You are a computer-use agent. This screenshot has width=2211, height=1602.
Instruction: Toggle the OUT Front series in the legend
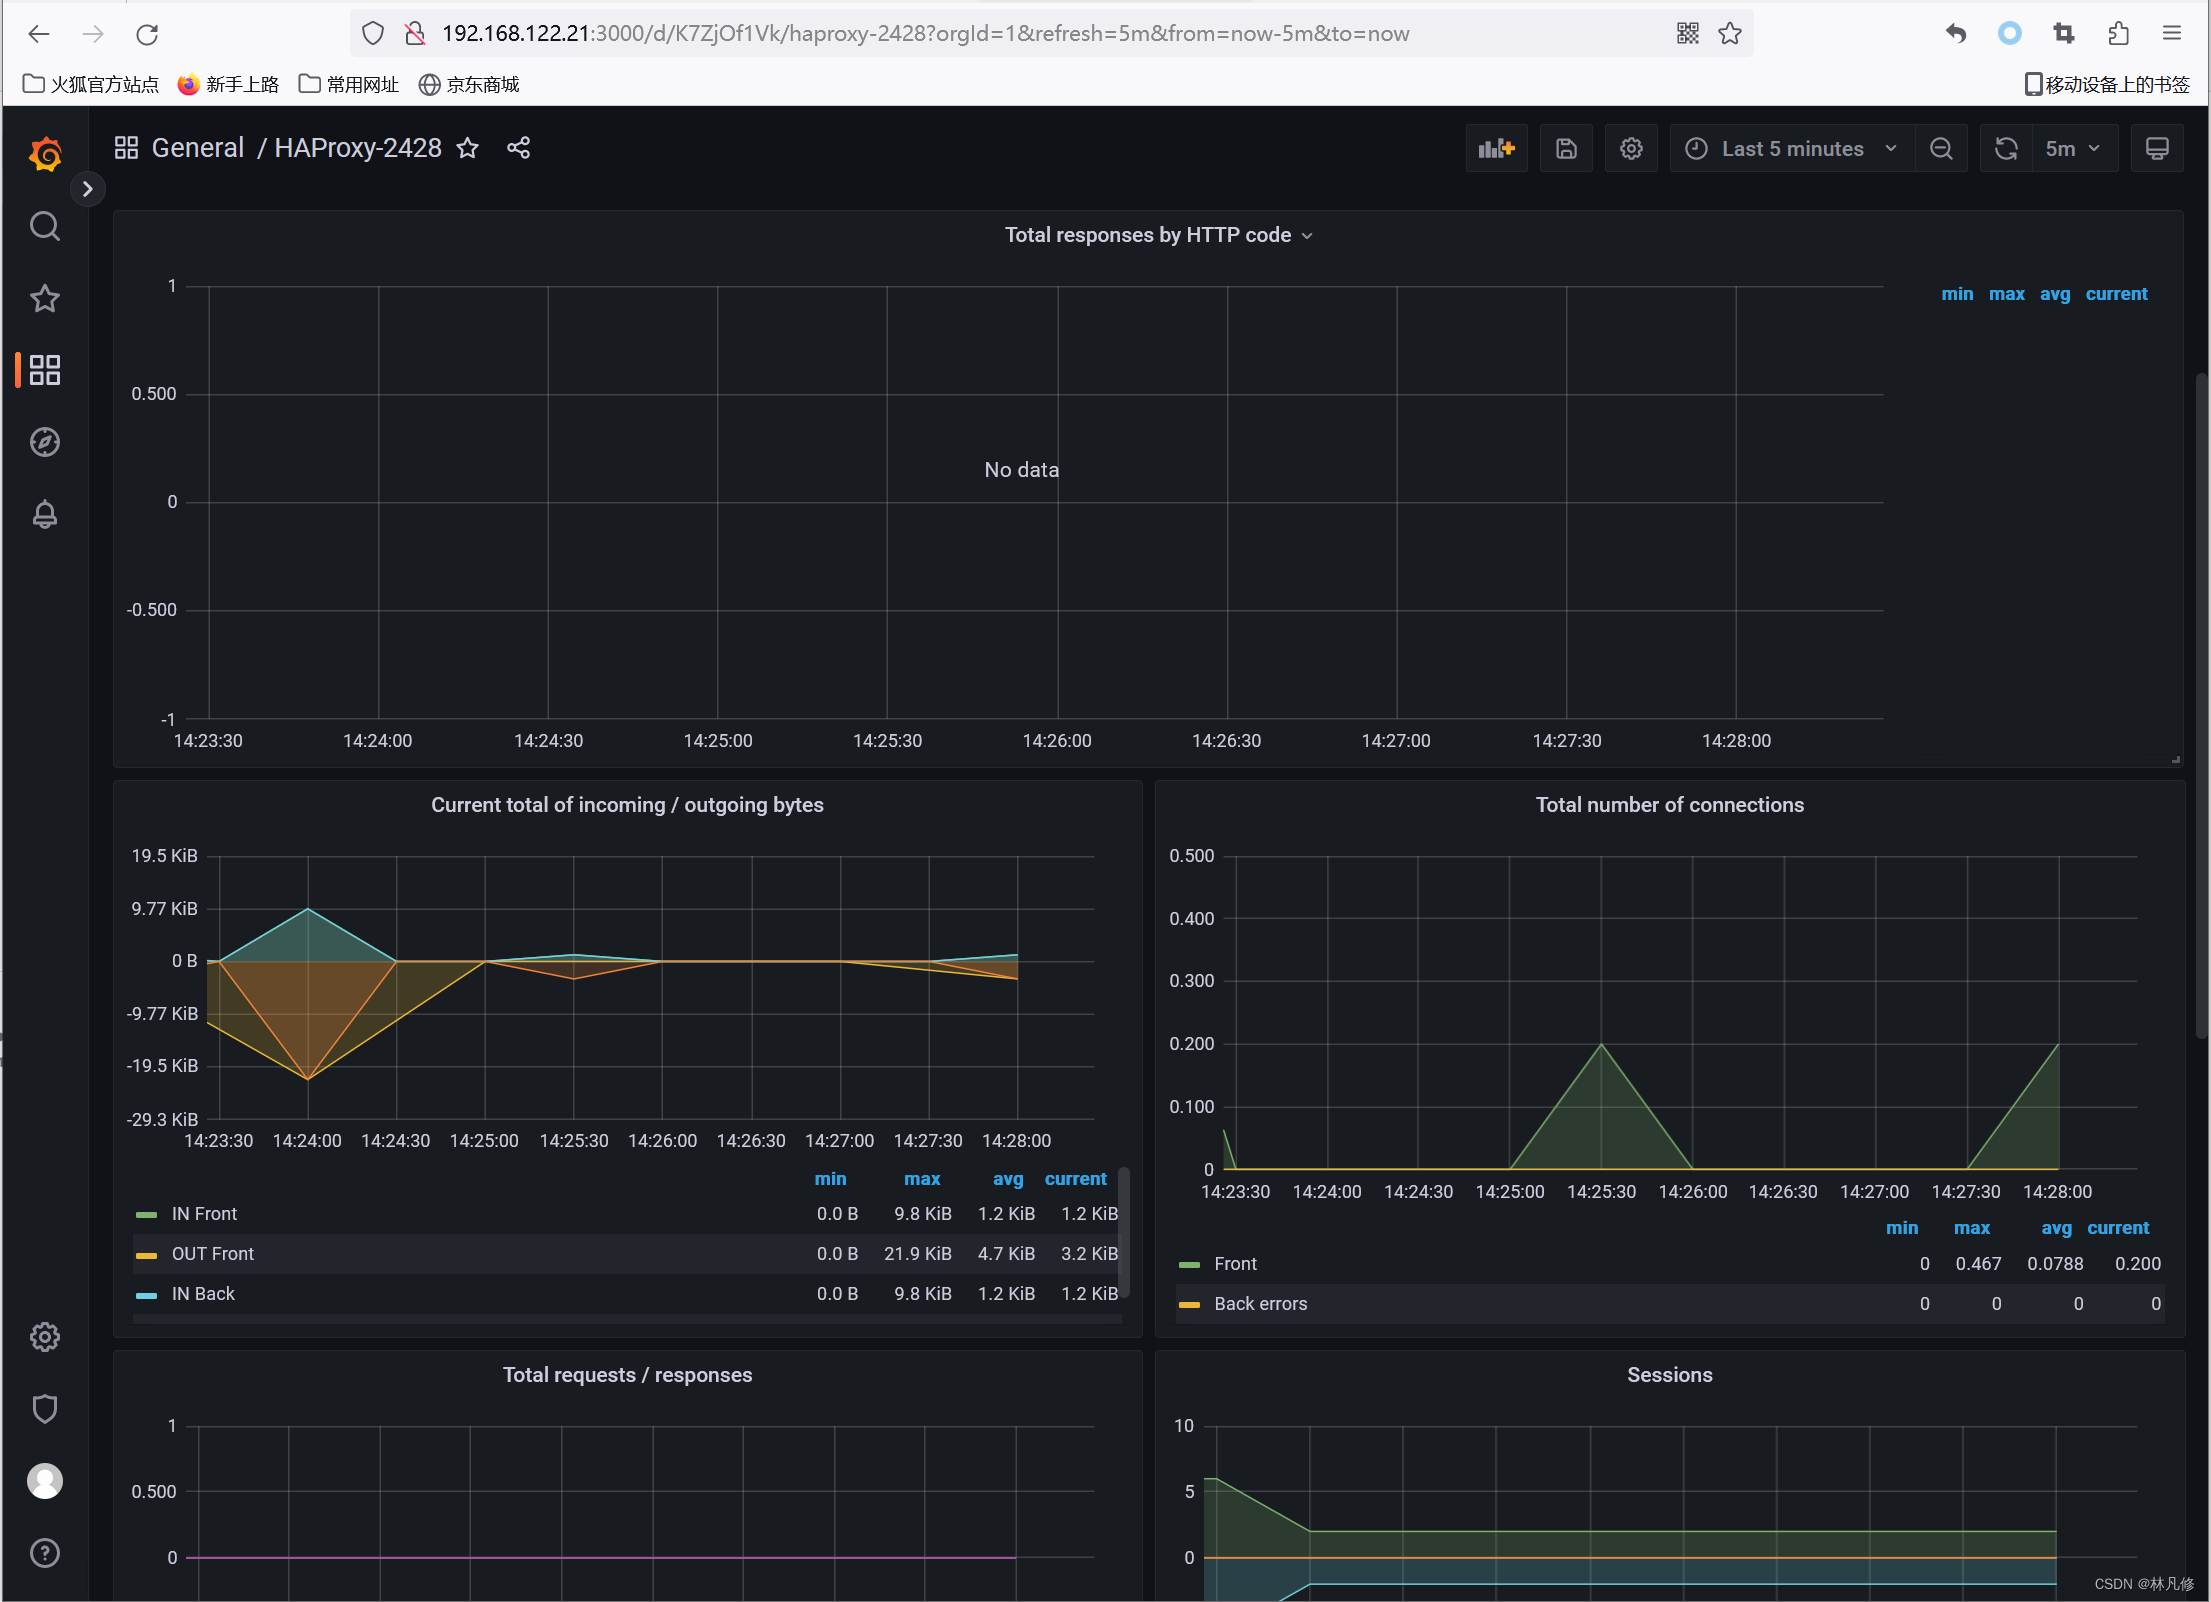(212, 1254)
